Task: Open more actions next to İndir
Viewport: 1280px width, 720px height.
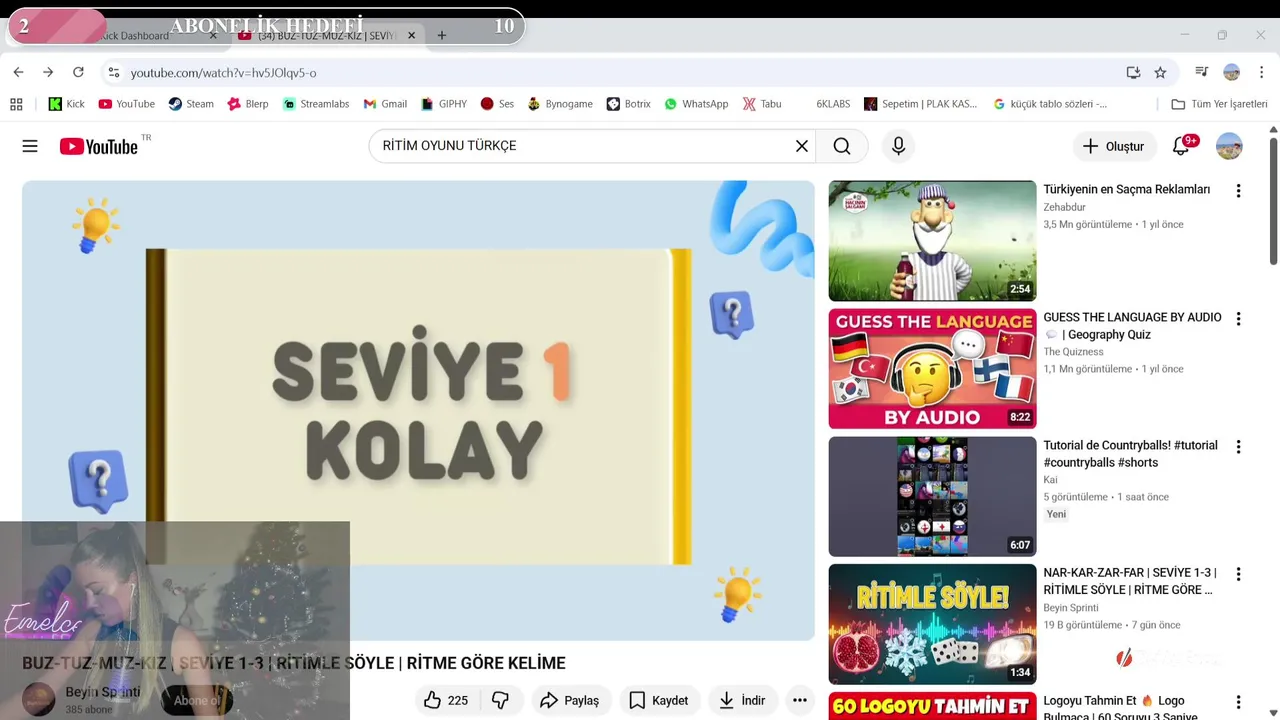Action: pos(799,700)
